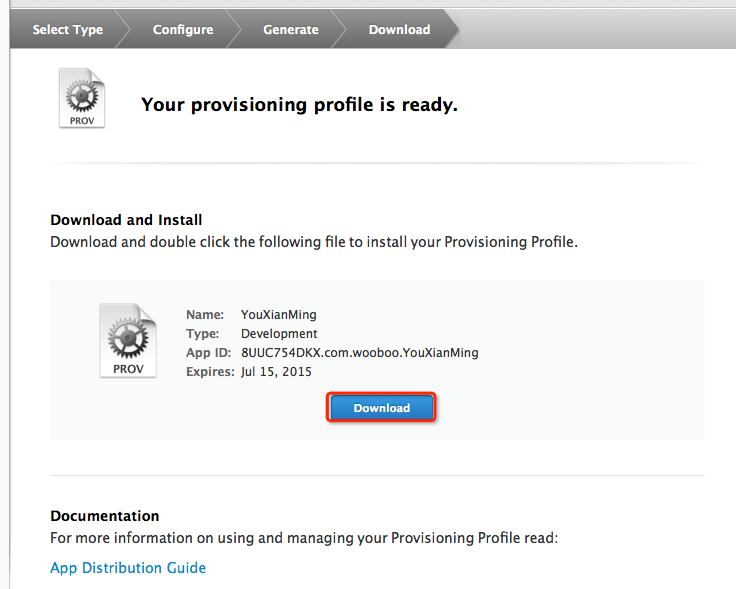Click the PROV file icon next to profile details
The image size is (736, 589).
tap(128, 340)
